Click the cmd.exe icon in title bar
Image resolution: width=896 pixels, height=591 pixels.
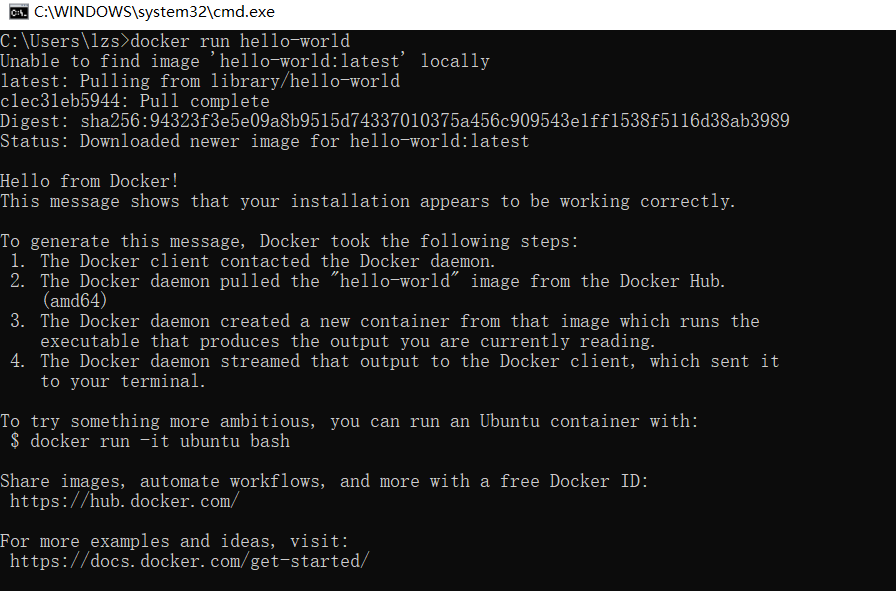pyautogui.click(x=18, y=11)
